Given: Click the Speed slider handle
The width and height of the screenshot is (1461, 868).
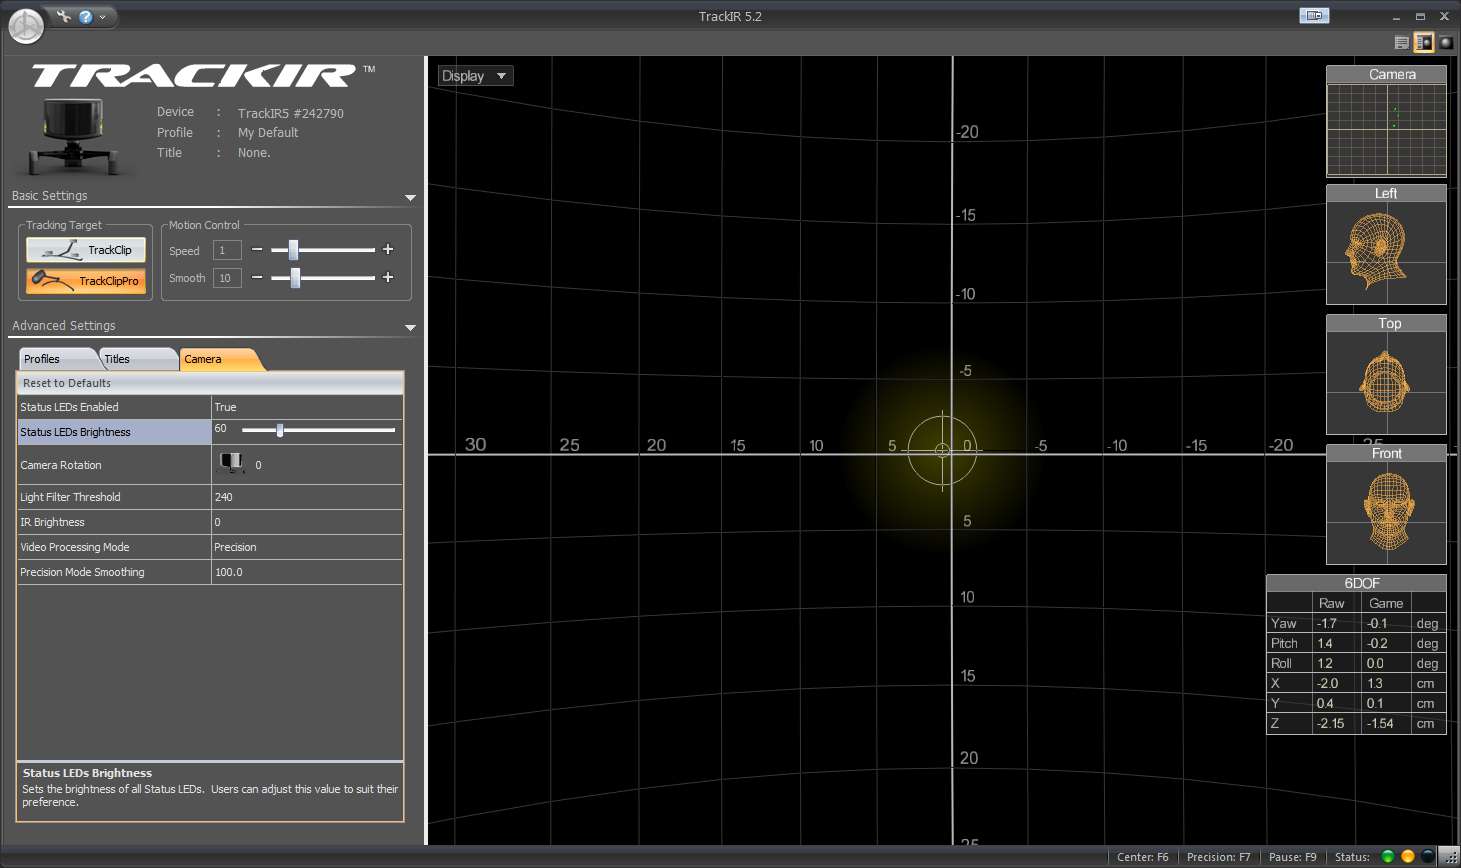Looking at the screenshot, I should tap(293, 250).
